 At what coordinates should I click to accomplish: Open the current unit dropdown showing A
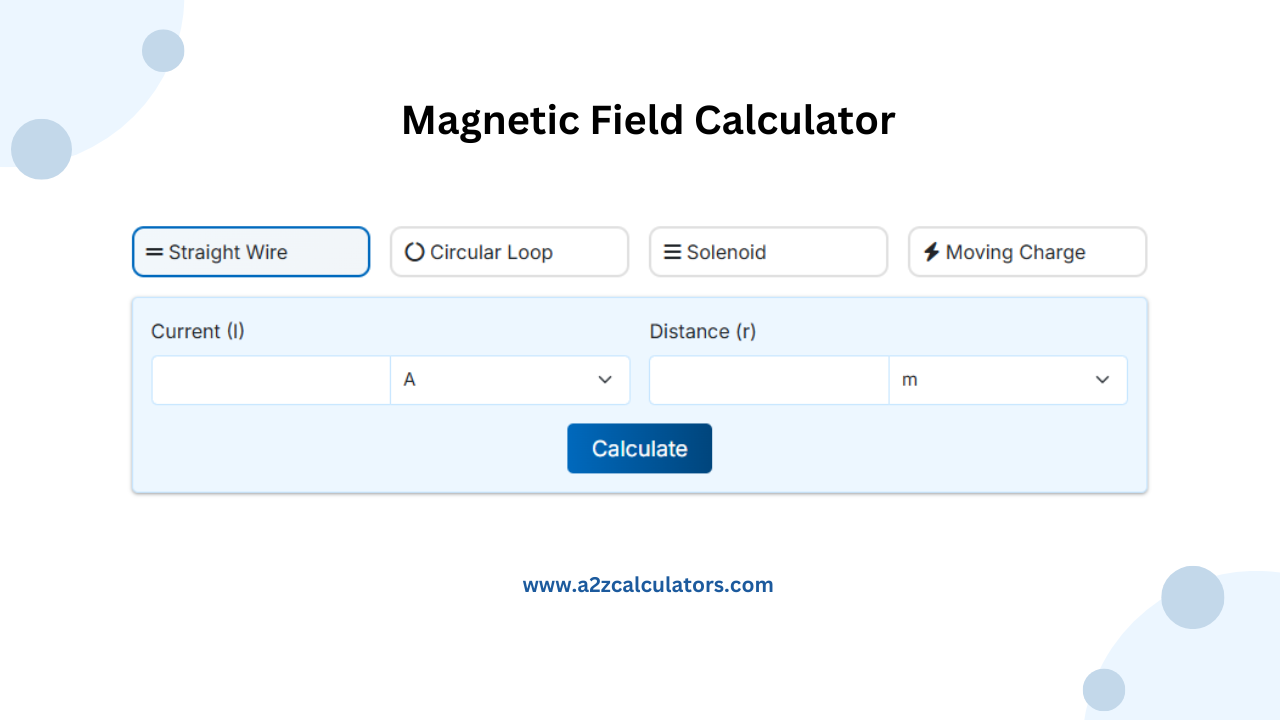[x=510, y=380]
